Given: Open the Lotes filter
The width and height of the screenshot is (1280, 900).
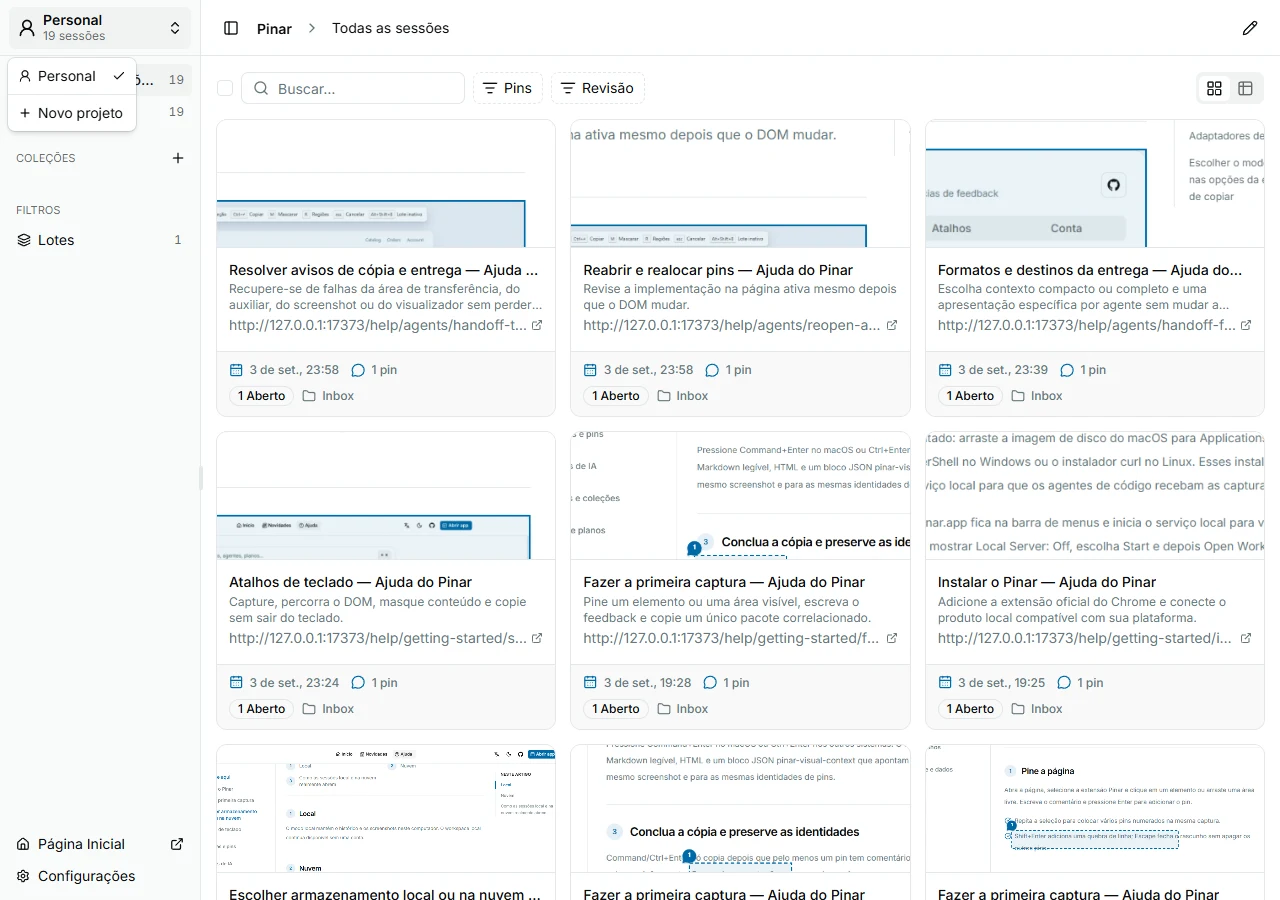Looking at the screenshot, I should tap(100, 240).
